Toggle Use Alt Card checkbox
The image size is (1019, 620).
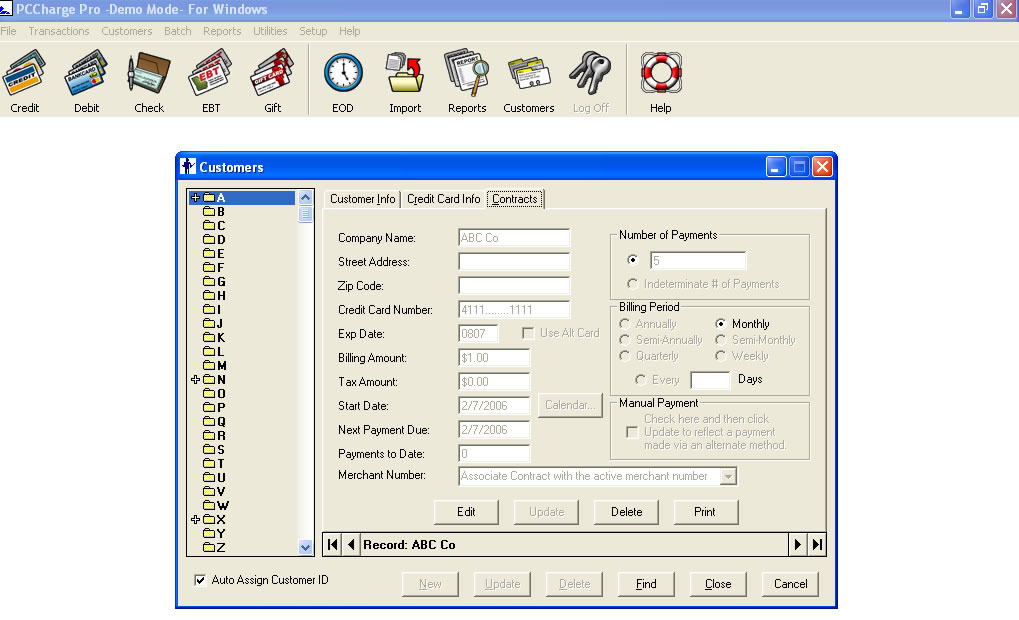[x=528, y=333]
